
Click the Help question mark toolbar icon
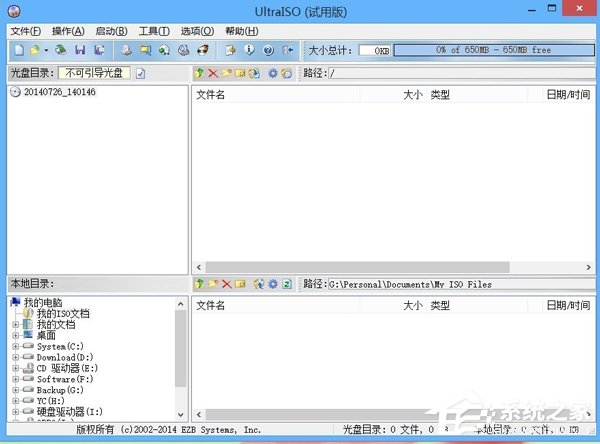(268, 50)
